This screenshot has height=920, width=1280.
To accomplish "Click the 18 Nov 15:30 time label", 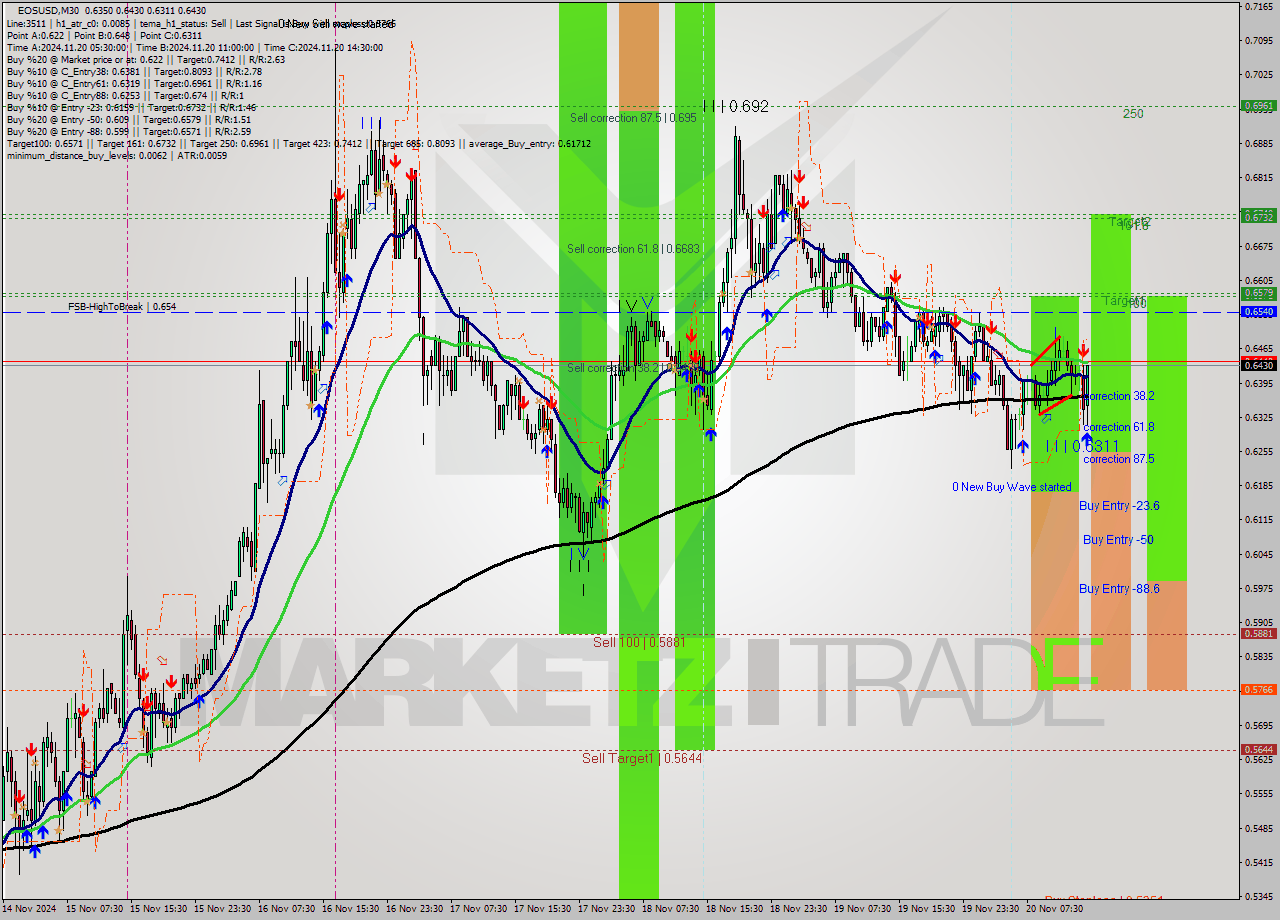I will [x=737, y=909].
